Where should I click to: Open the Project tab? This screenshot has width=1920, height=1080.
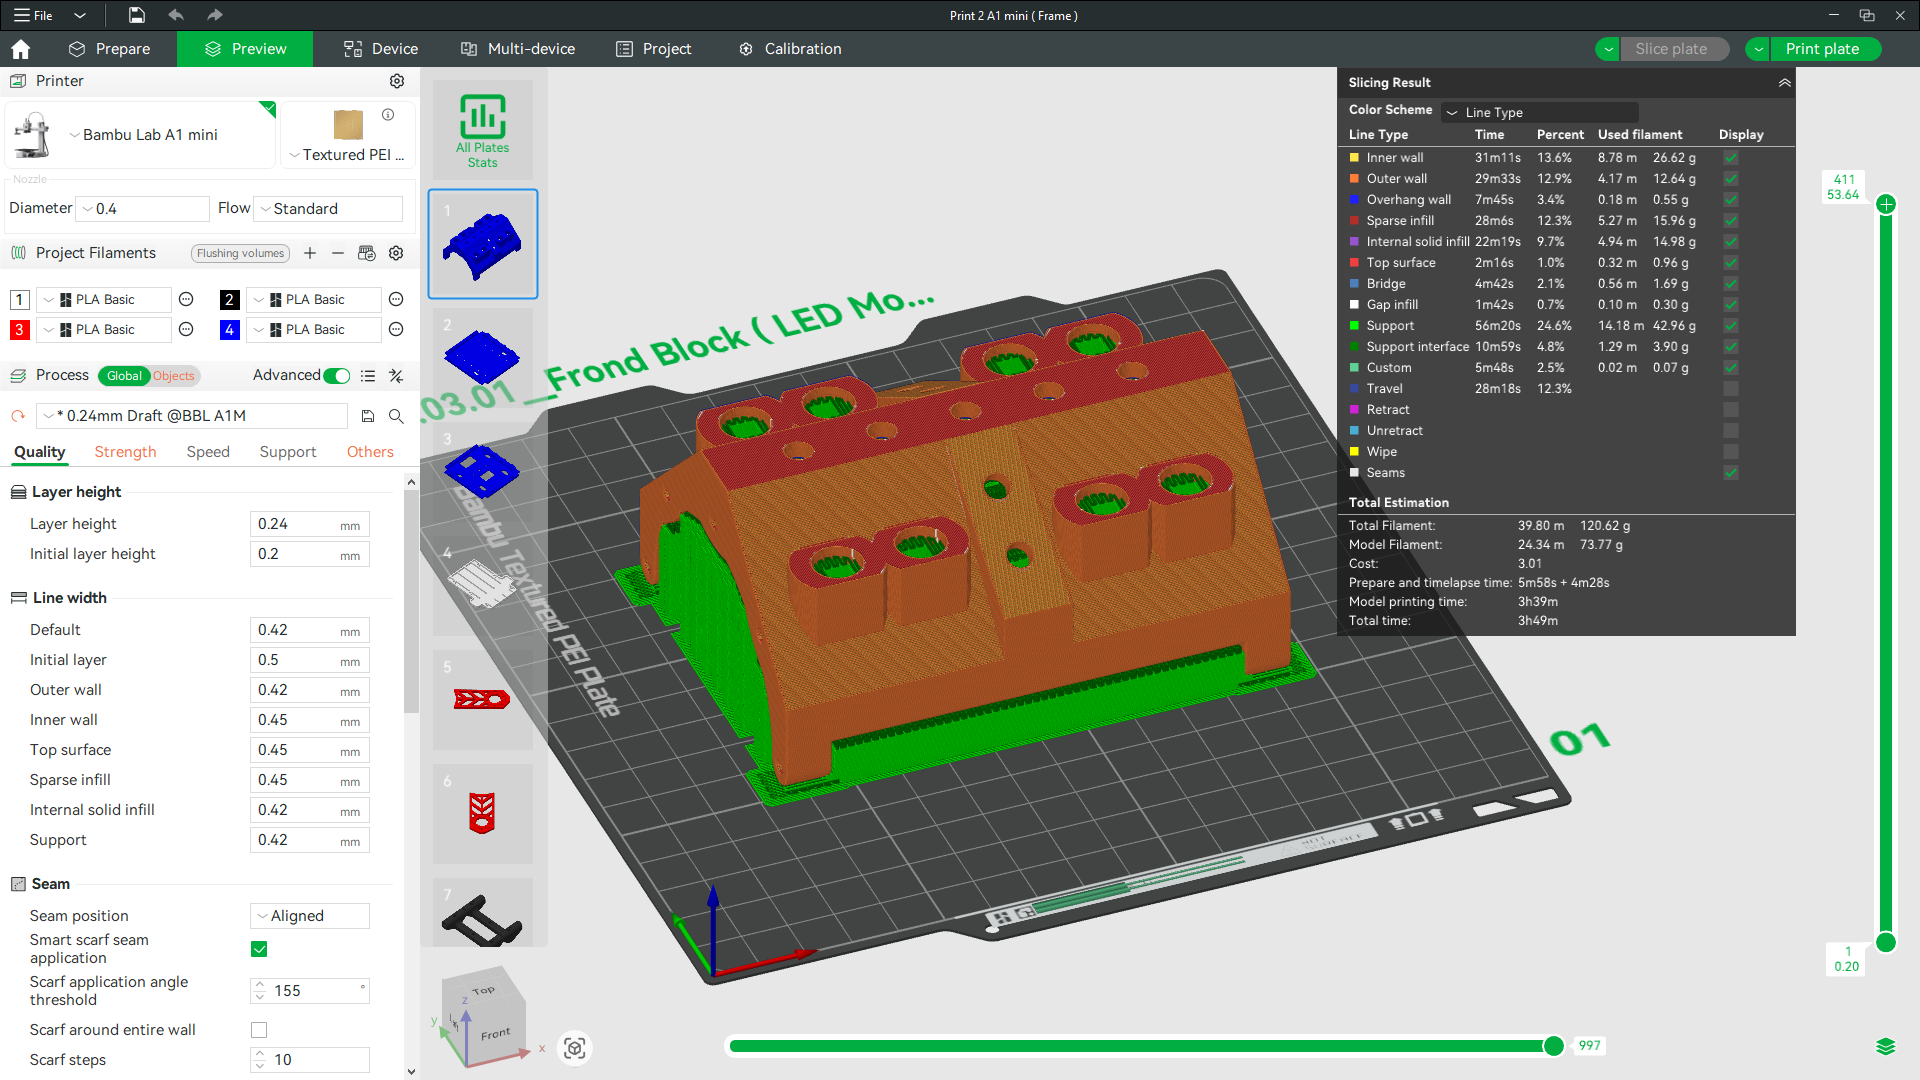coord(654,49)
